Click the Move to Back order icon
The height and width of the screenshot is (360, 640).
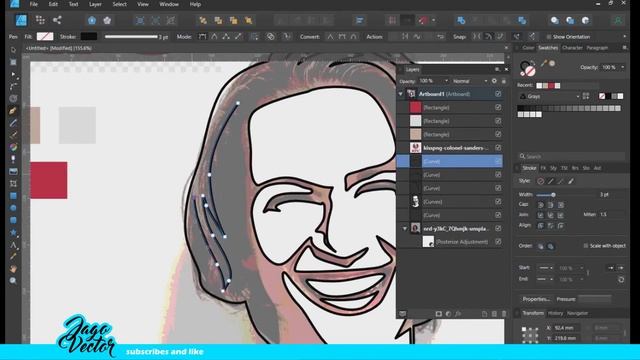tap(203, 20)
